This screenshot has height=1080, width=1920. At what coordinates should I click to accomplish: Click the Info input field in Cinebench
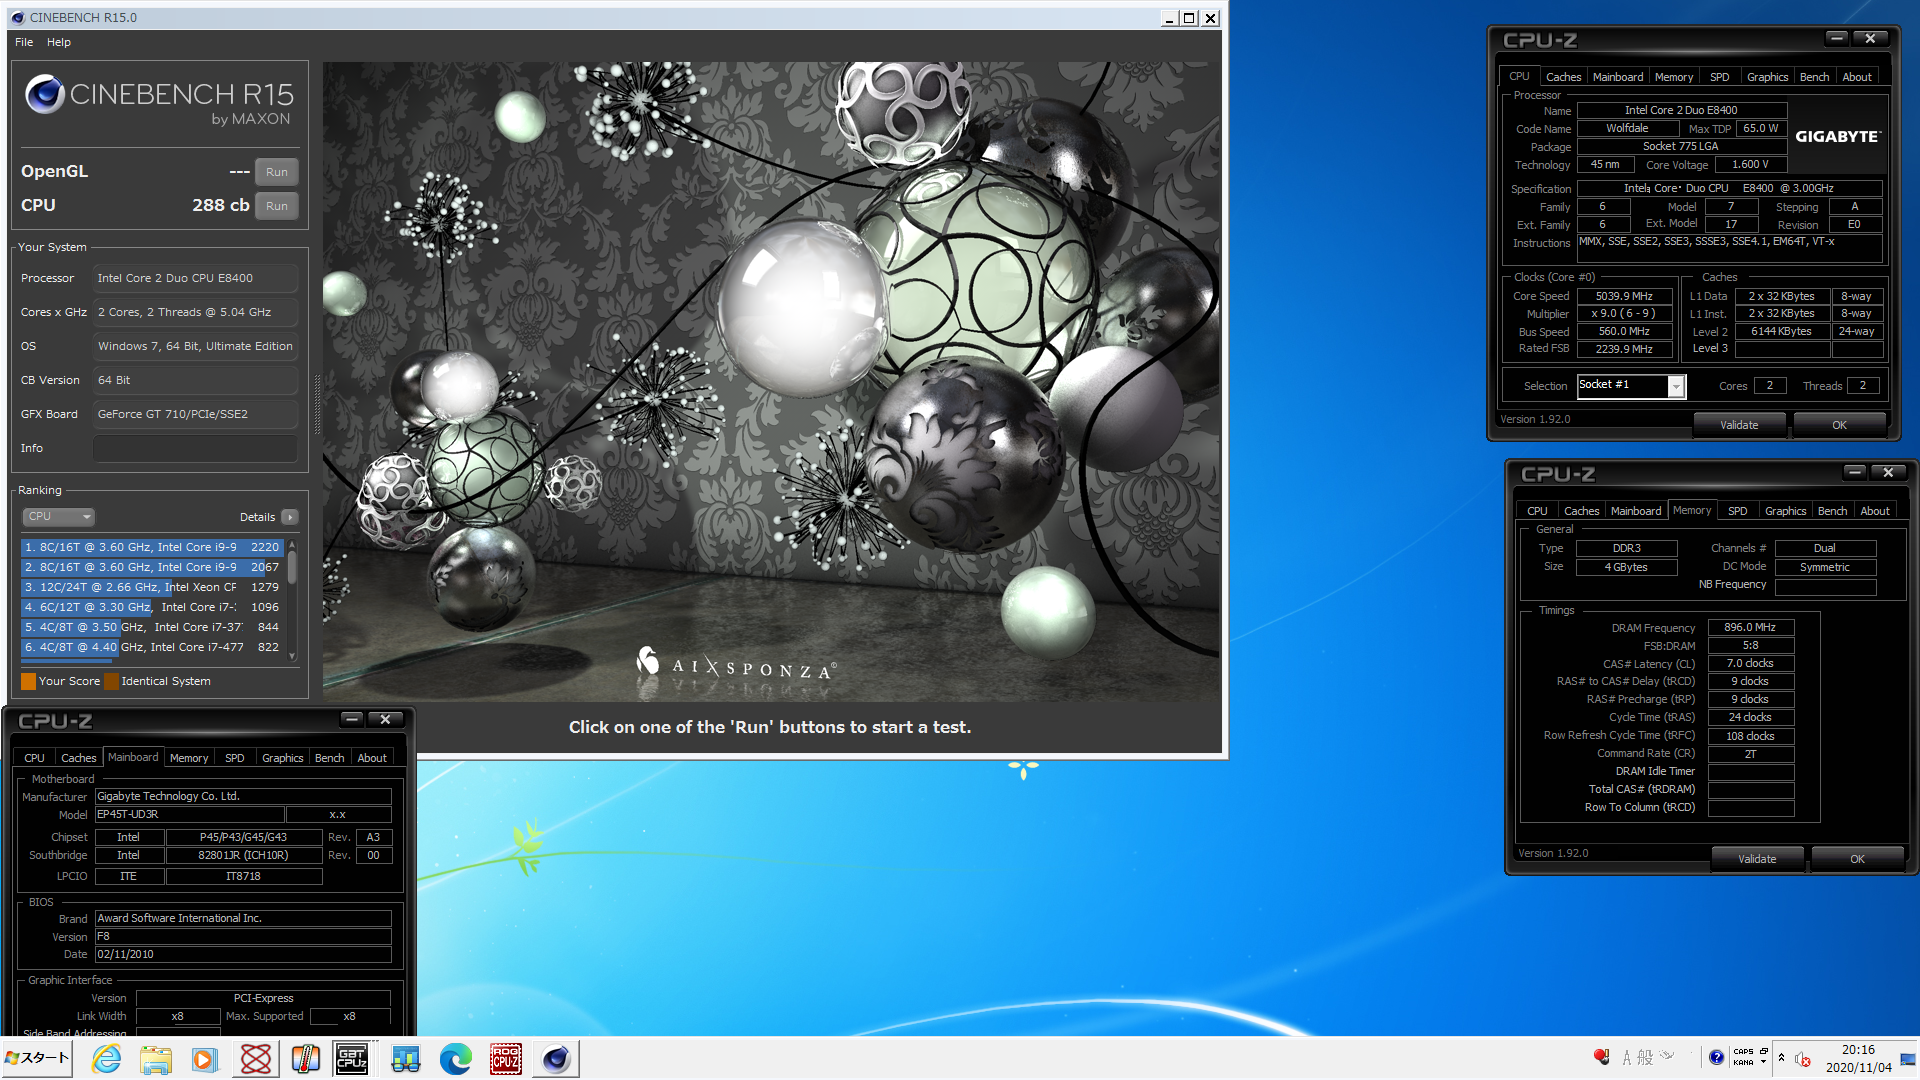pyautogui.click(x=196, y=448)
